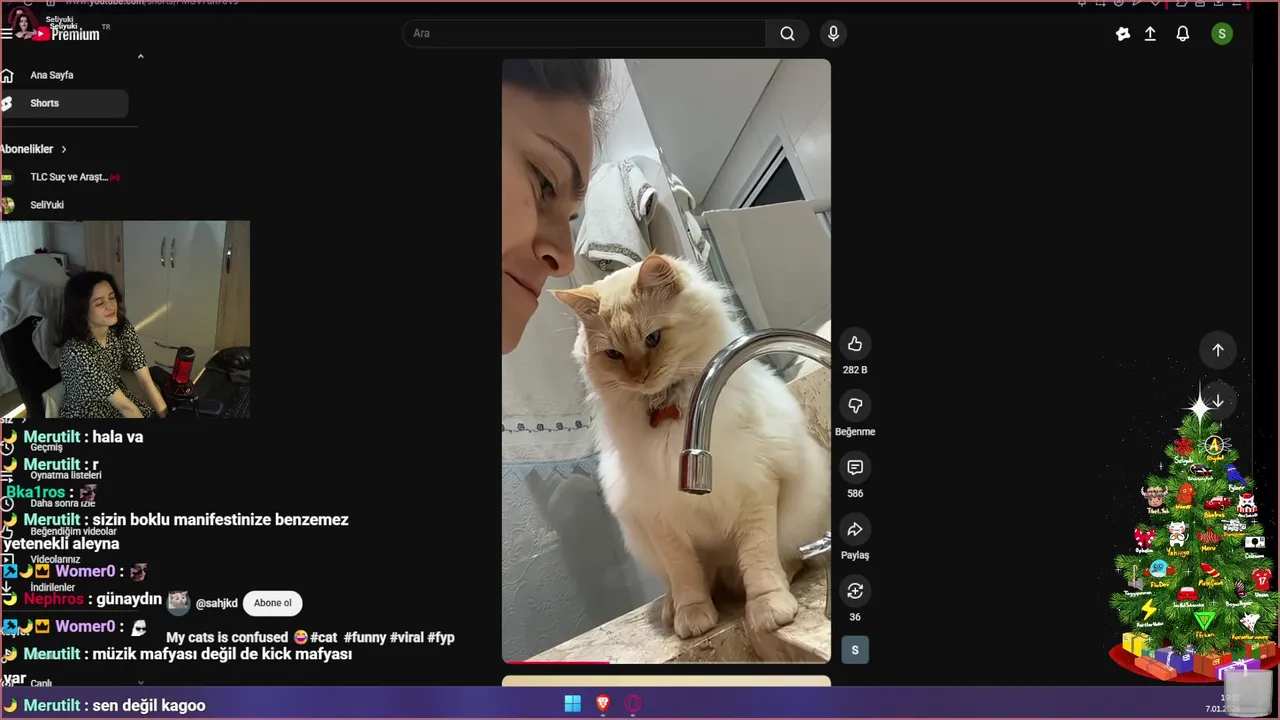This screenshot has height=720, width=1280.
Task: Open the create sparkle icon in header
Action: tap(1123, 34)
